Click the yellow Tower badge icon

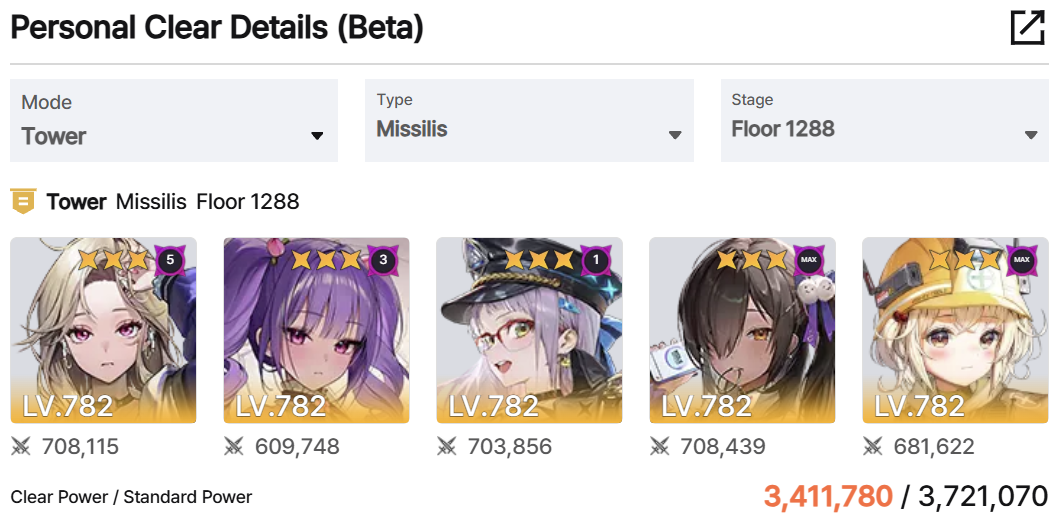[x=23, y=202]
